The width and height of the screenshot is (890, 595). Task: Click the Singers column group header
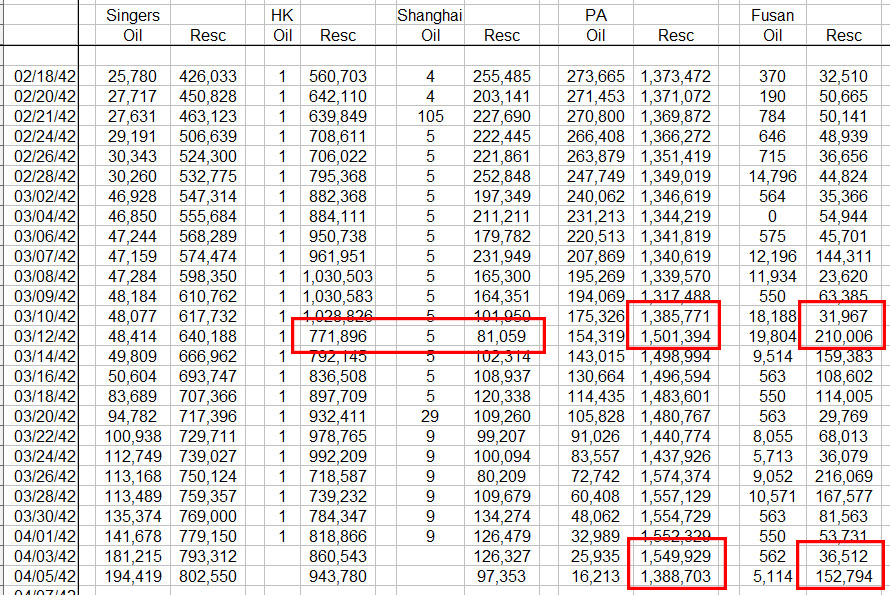tap(133, 15)
